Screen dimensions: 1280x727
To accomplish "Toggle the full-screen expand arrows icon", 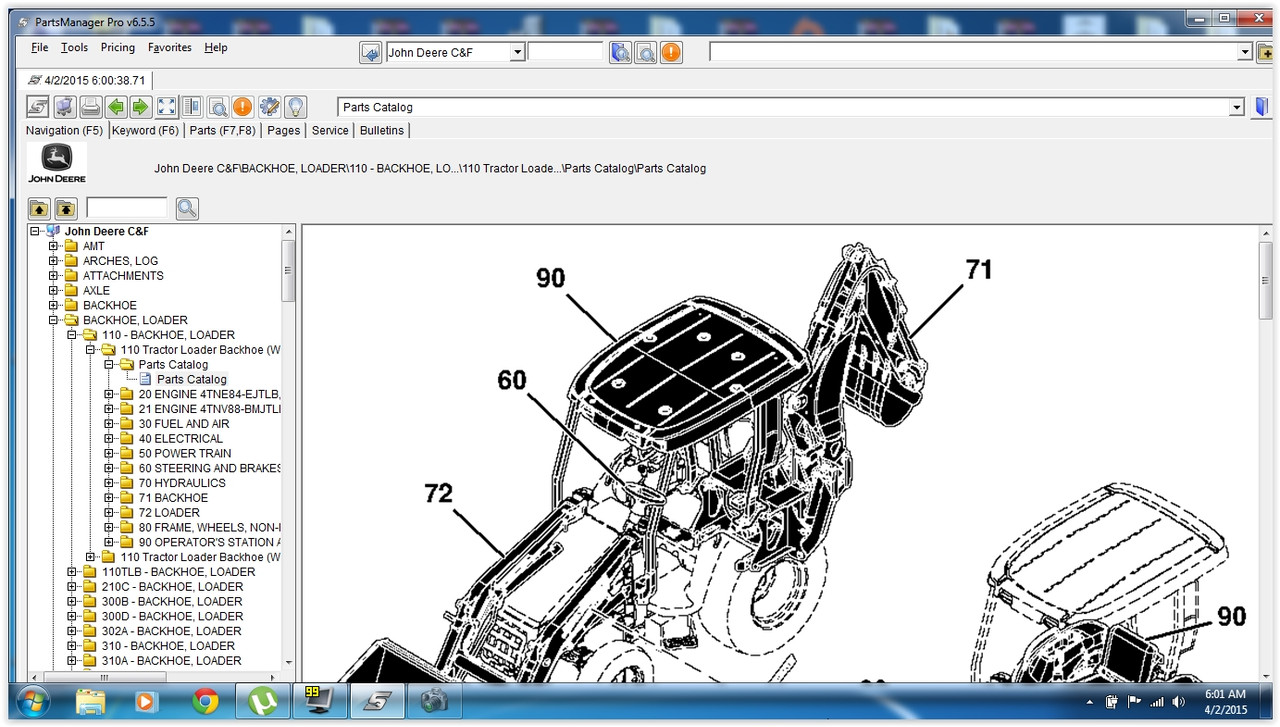I will 167,107.
